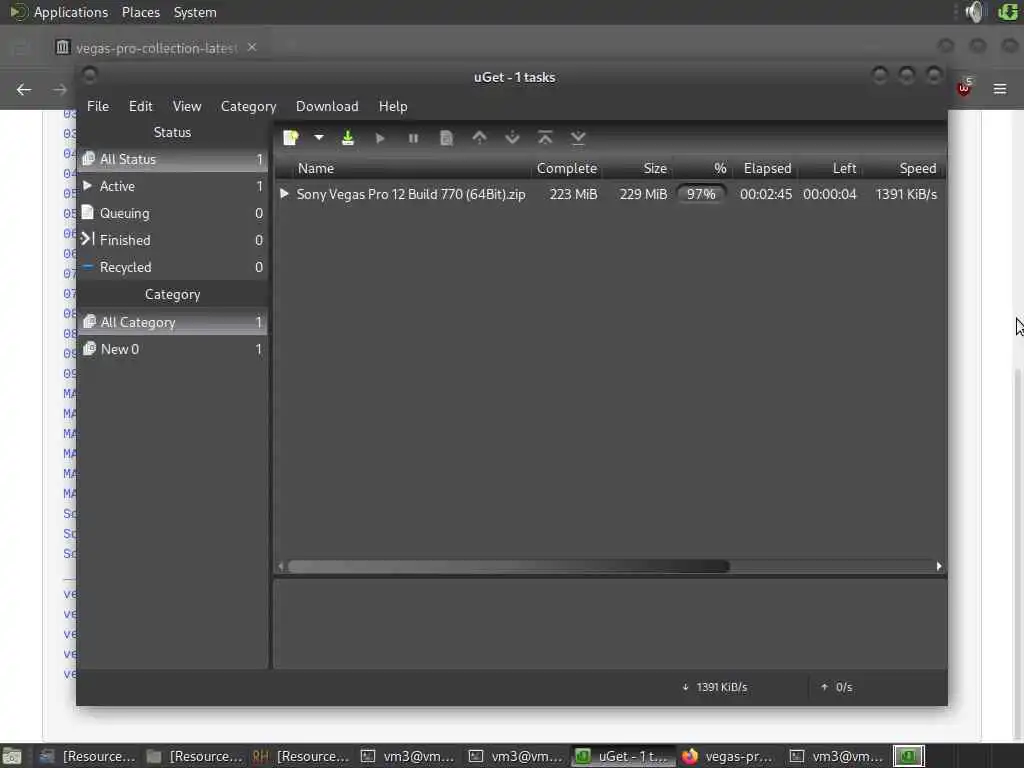Click the 00:00:04 time left cell
Image resolution: width=1024 pixels, height=768 pixels.
click(x=829, y=194)
